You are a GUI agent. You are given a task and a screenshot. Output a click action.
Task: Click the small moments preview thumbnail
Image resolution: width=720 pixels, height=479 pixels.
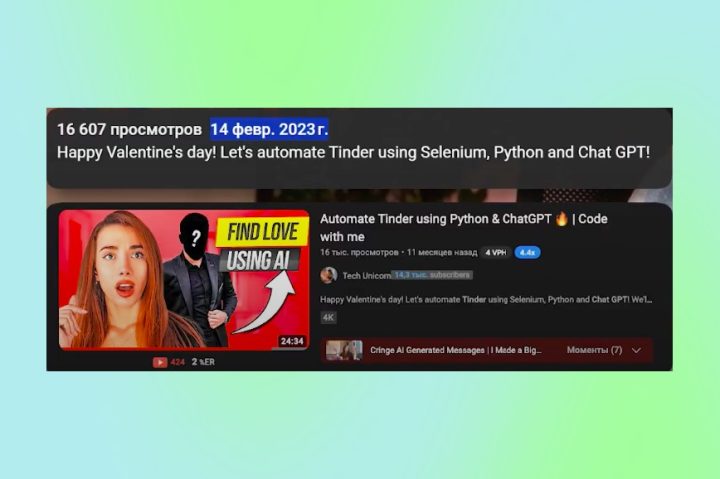344,350
